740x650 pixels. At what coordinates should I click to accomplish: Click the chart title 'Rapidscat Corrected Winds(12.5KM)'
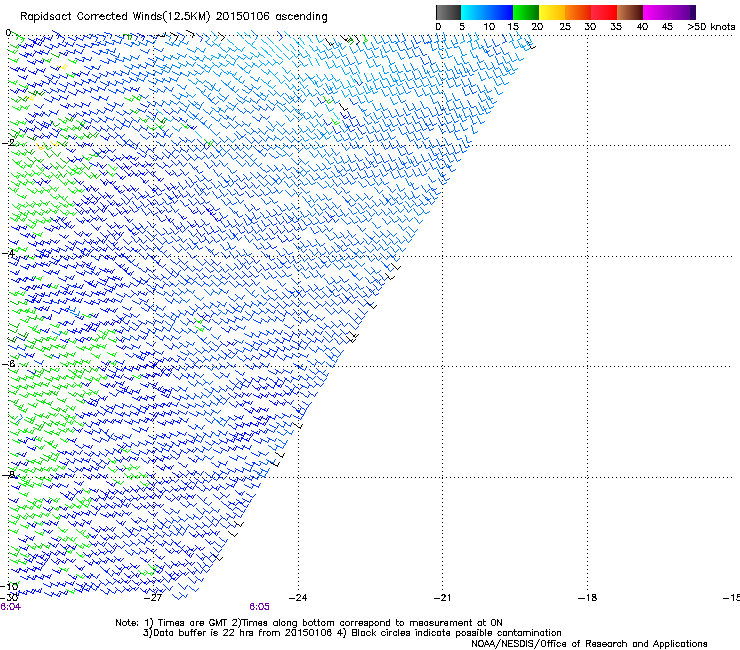click(115, 17)
